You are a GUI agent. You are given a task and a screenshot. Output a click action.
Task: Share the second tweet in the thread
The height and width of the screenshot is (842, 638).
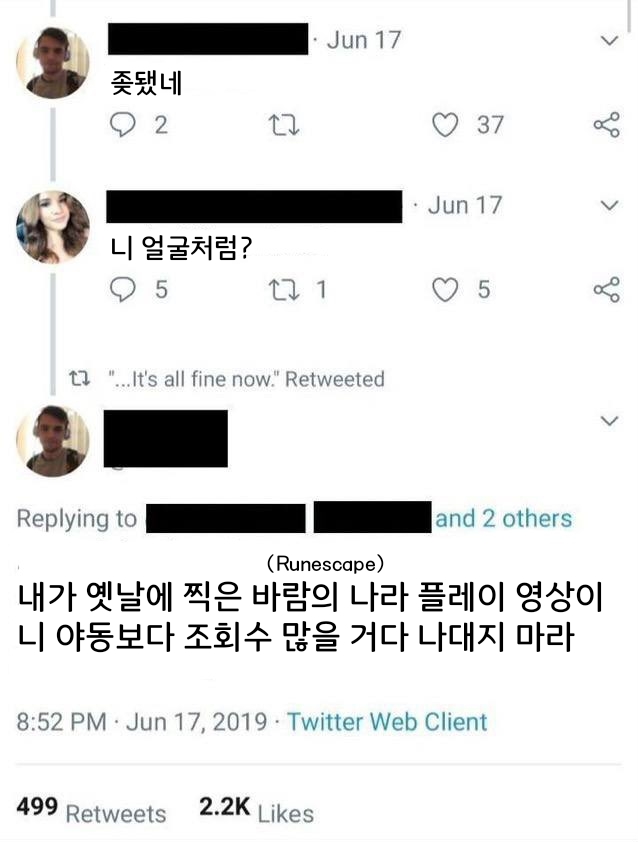coord(607,290)
